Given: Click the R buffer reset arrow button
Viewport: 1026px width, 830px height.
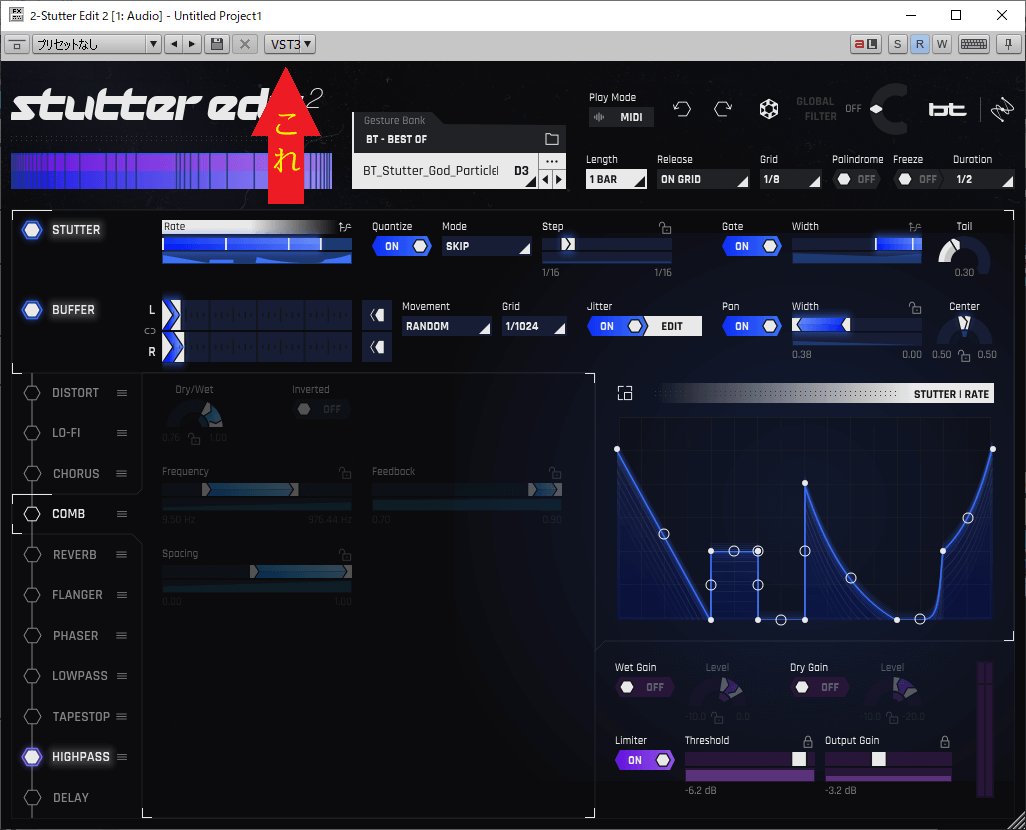Looking at the screenshot, I should [377, 347].
